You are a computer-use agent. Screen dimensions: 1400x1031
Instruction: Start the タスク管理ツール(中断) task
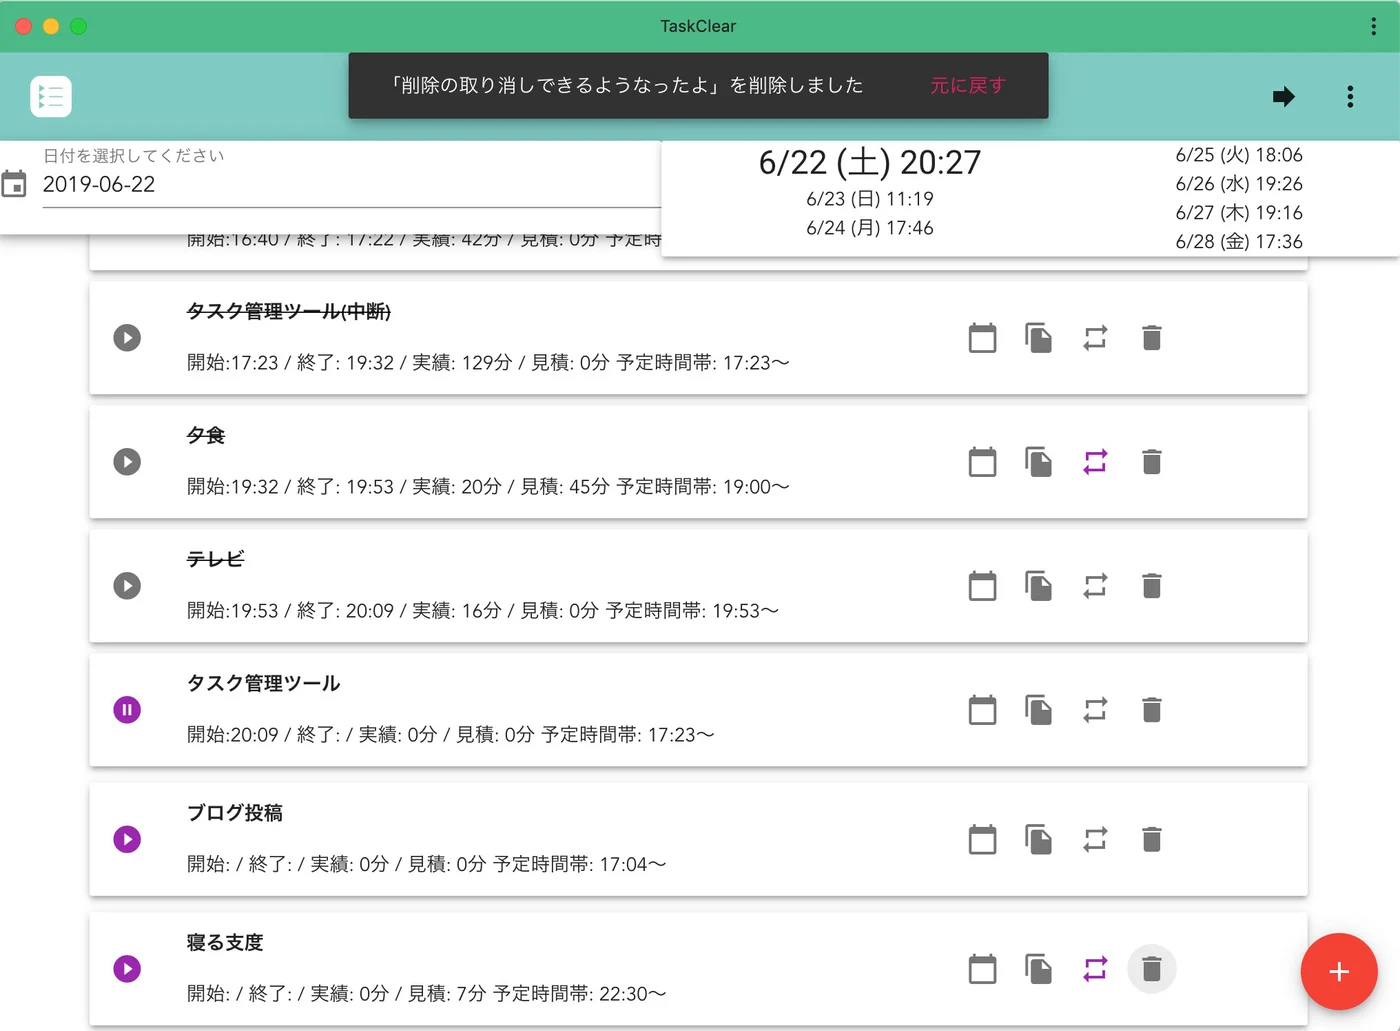click(127, 338)
